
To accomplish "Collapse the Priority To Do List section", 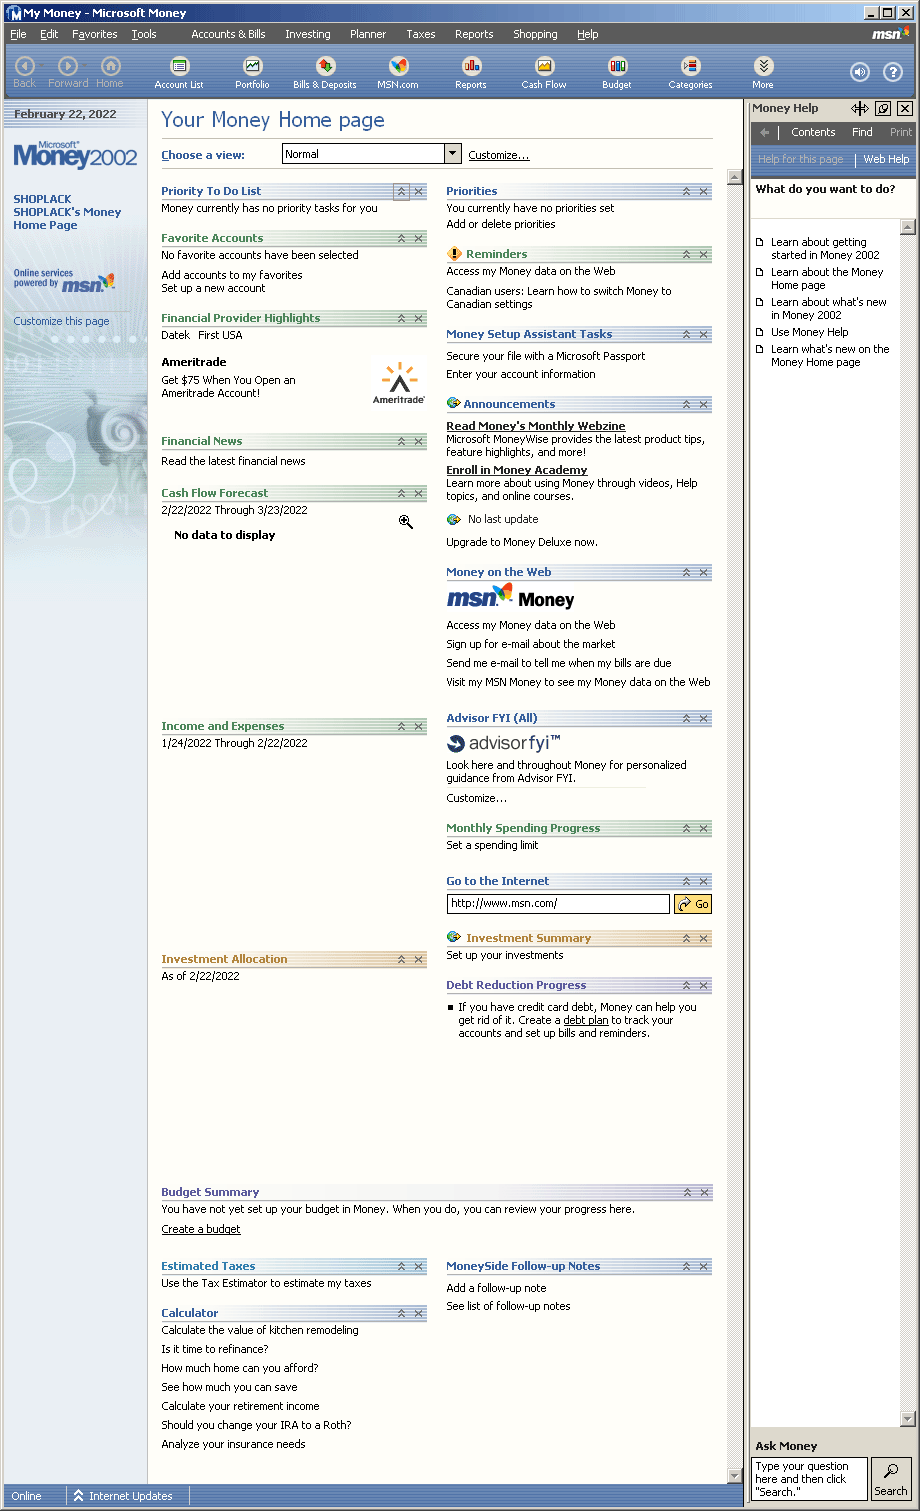I will click(401, 191).
